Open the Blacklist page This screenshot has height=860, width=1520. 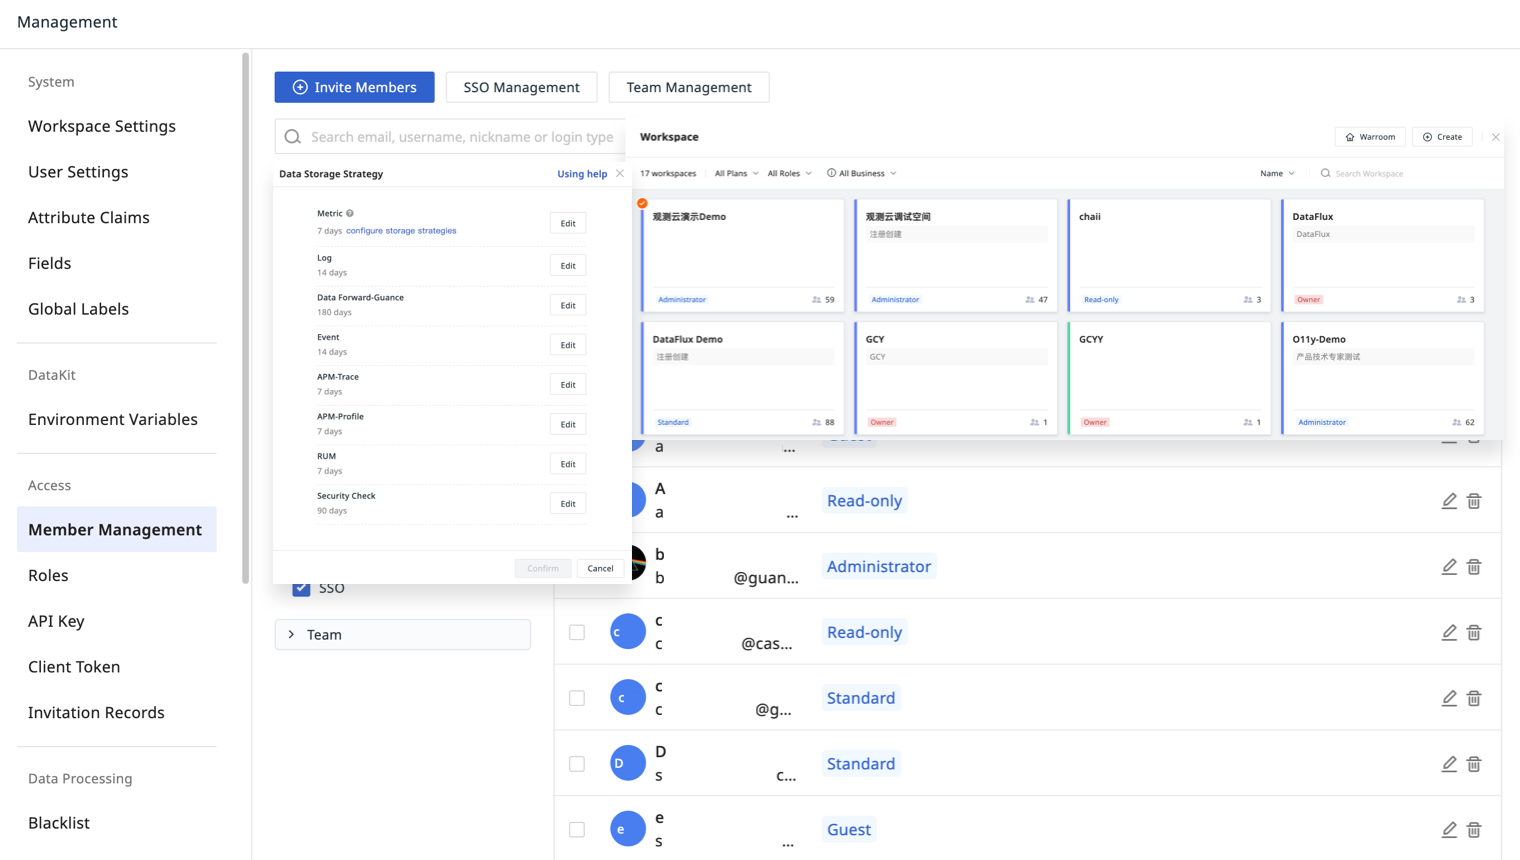tap(59, 823)
